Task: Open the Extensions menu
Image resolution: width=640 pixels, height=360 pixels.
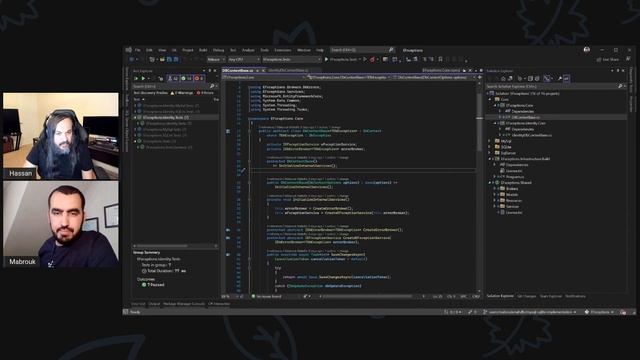Action: tap(282, 50)
